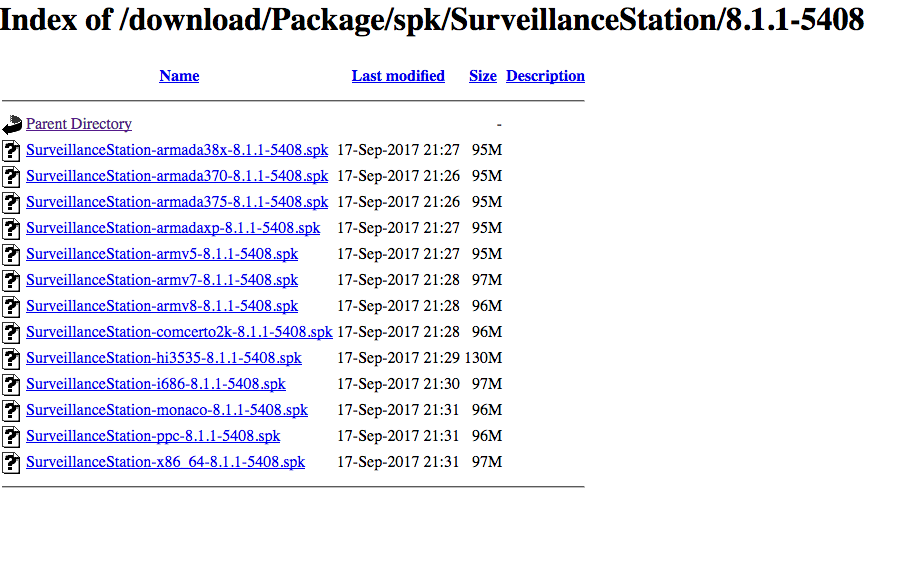Click file icon beside armada370 package
Screen dimensions: 918x587
click(x=12, y=177)
